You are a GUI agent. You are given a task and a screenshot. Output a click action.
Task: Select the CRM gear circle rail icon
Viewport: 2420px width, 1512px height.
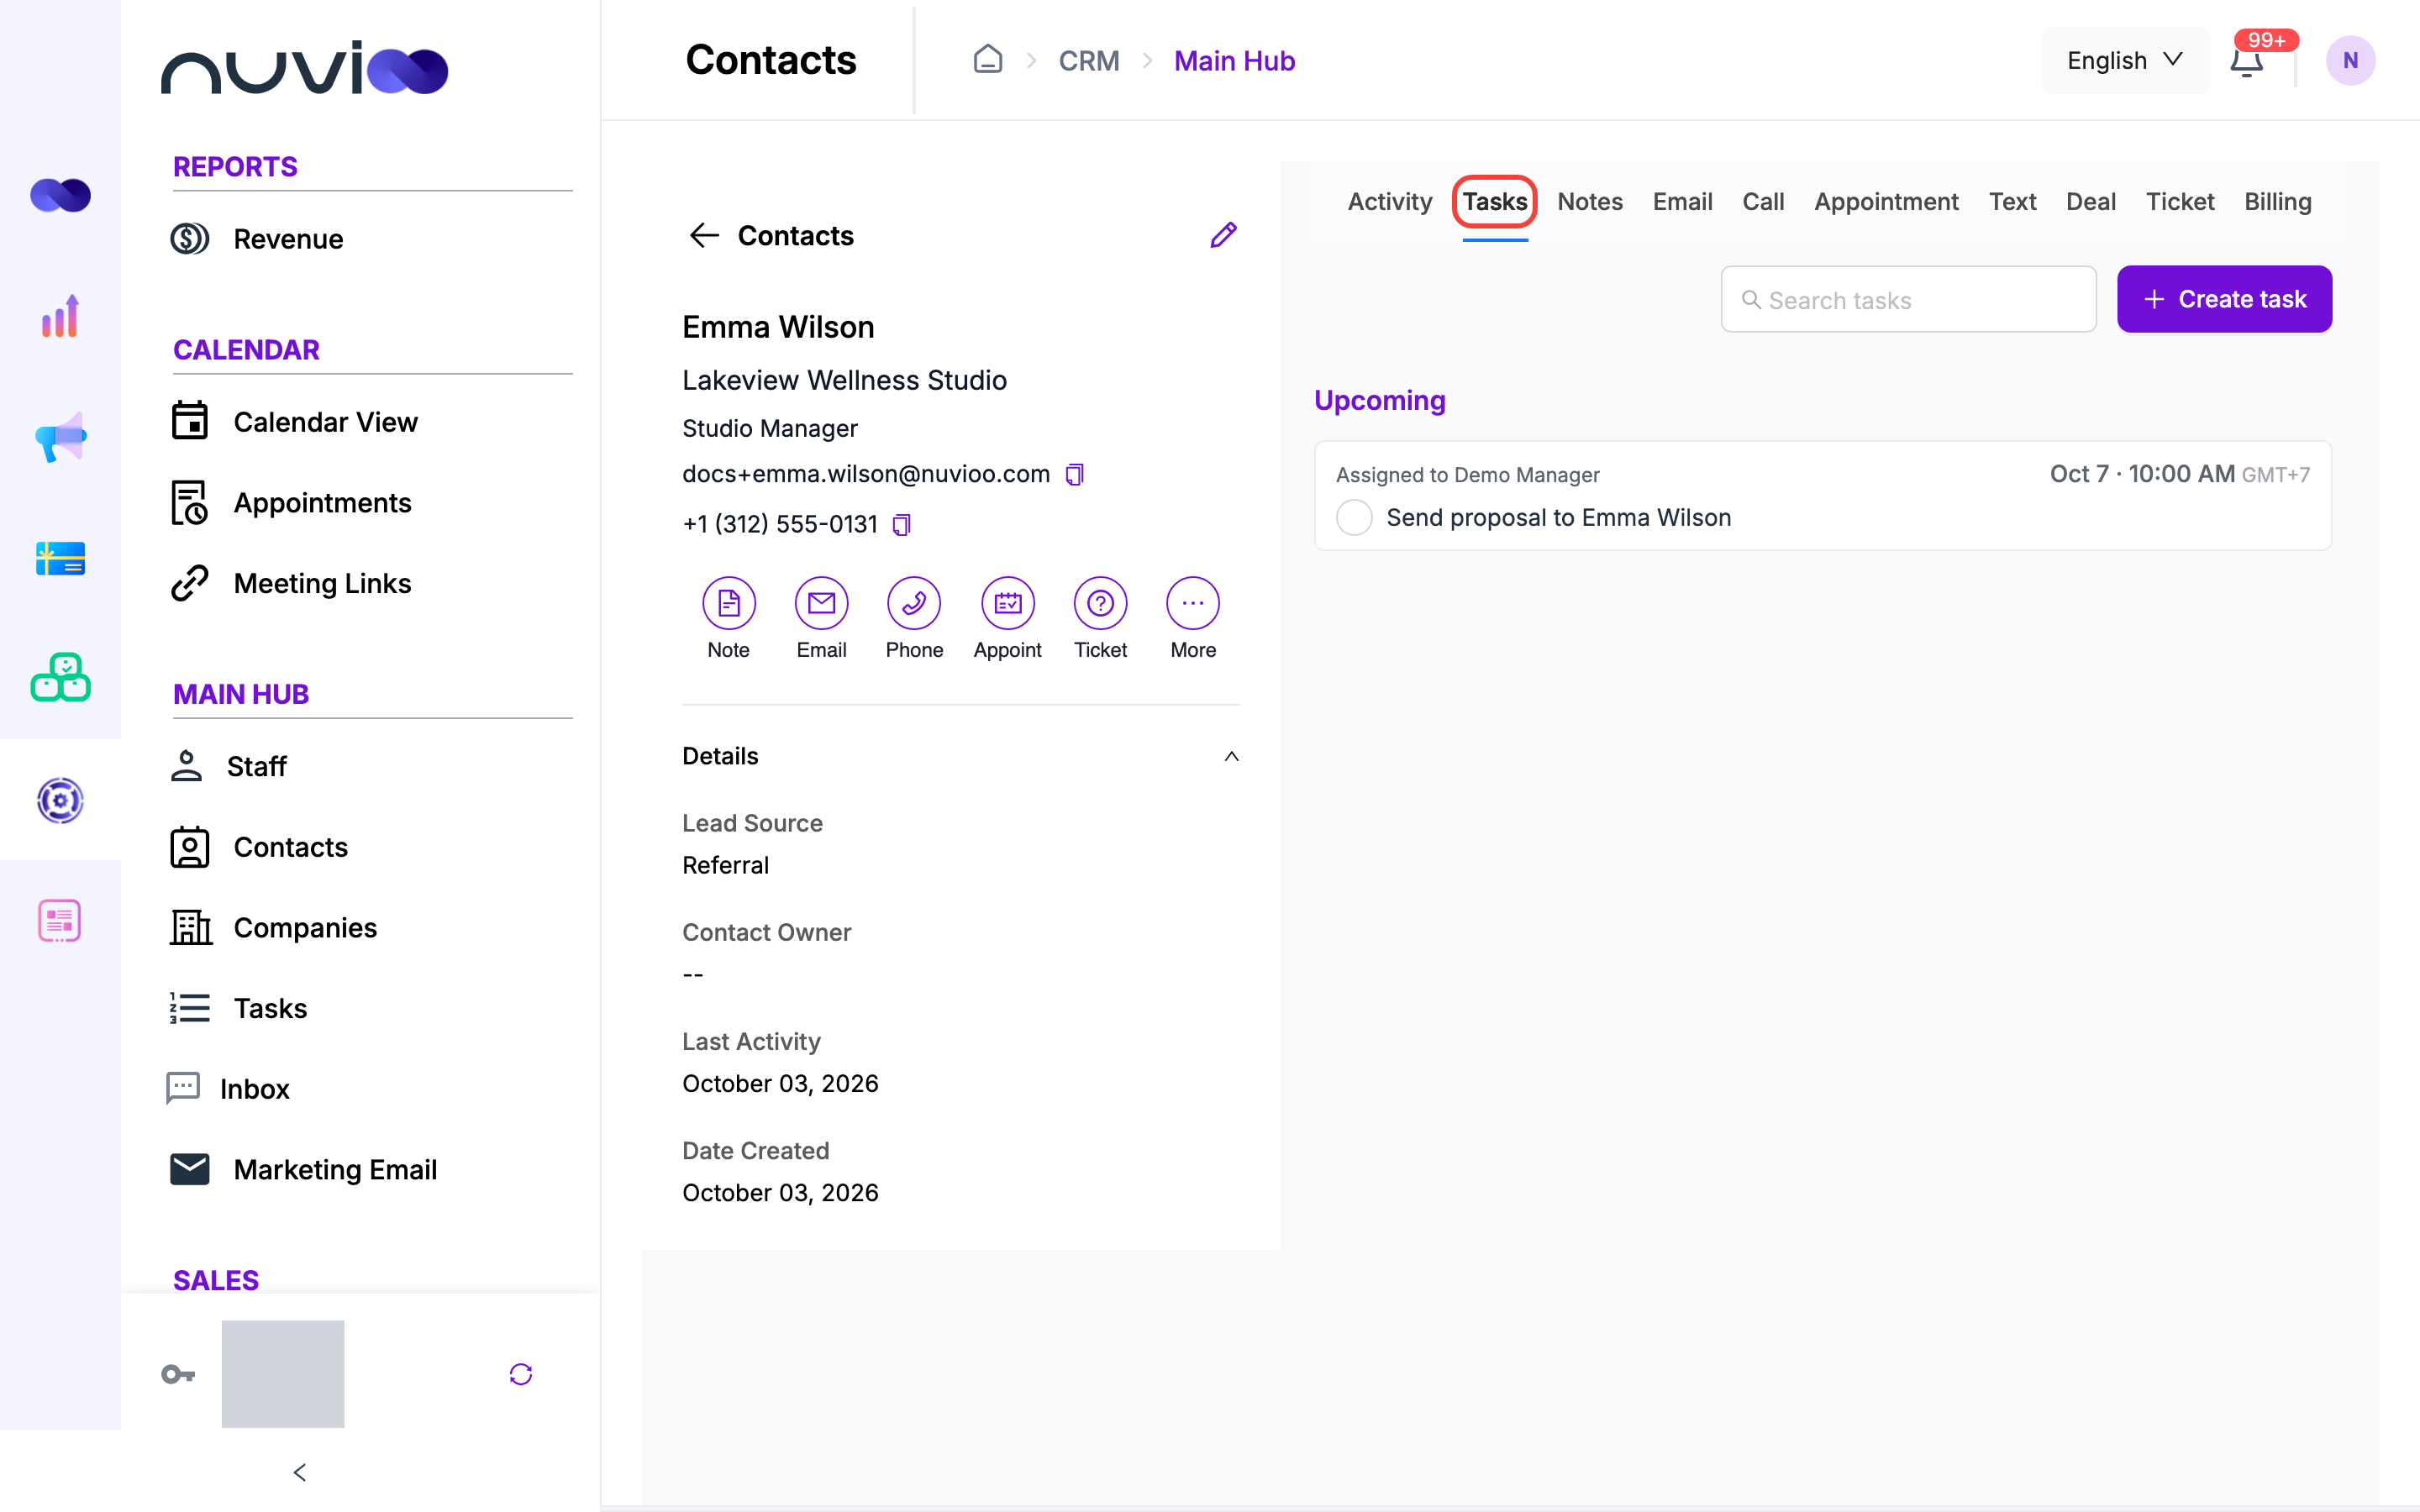(60, 800)
